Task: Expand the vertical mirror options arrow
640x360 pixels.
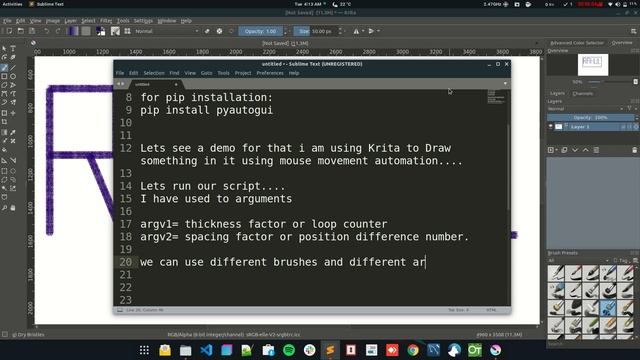Action: click(x=379, y=31)
